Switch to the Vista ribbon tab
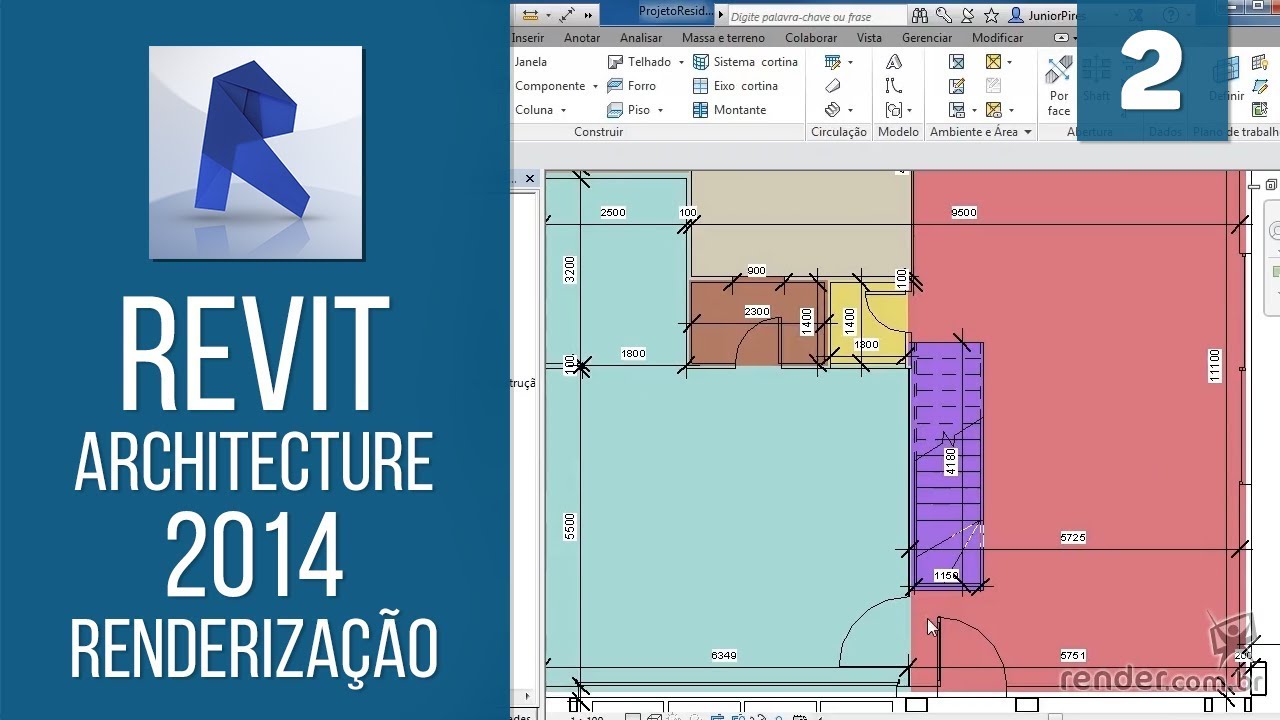The image size is (1280, 720). [x=869, y=38]
